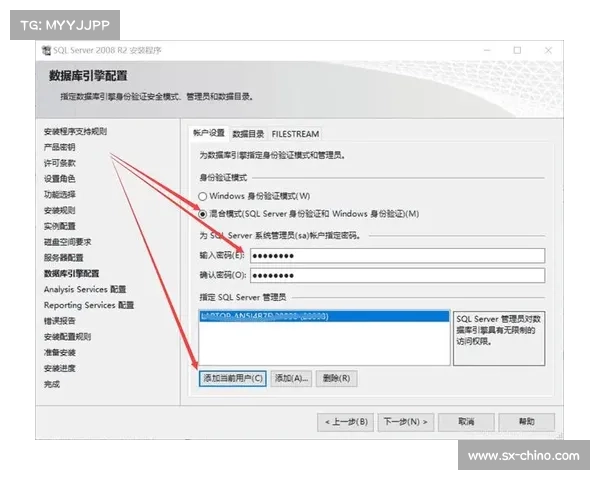The image size is (600, 480).
Task: Click 添加当前用户(C) button
Action: [233, 379]
